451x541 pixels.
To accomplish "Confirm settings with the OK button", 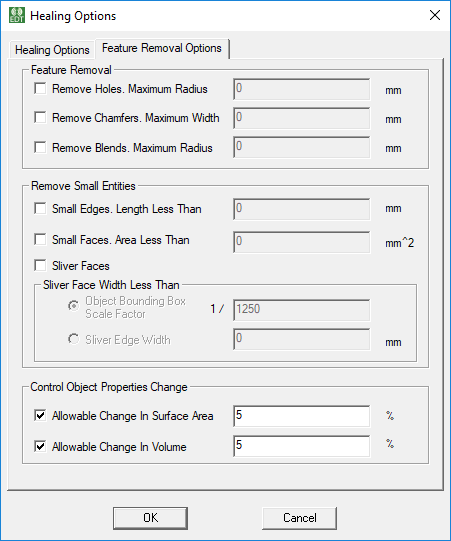I will pyautogui.click(x=150, y=518).
